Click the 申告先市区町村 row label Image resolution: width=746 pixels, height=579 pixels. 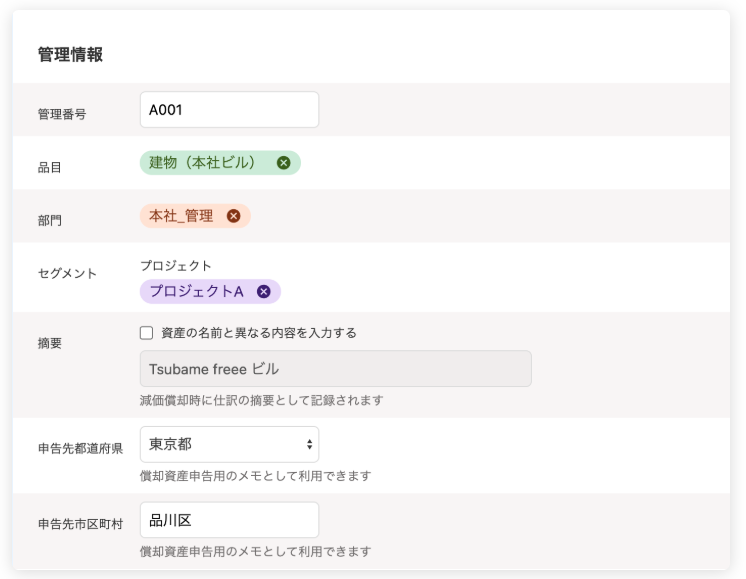80,524
